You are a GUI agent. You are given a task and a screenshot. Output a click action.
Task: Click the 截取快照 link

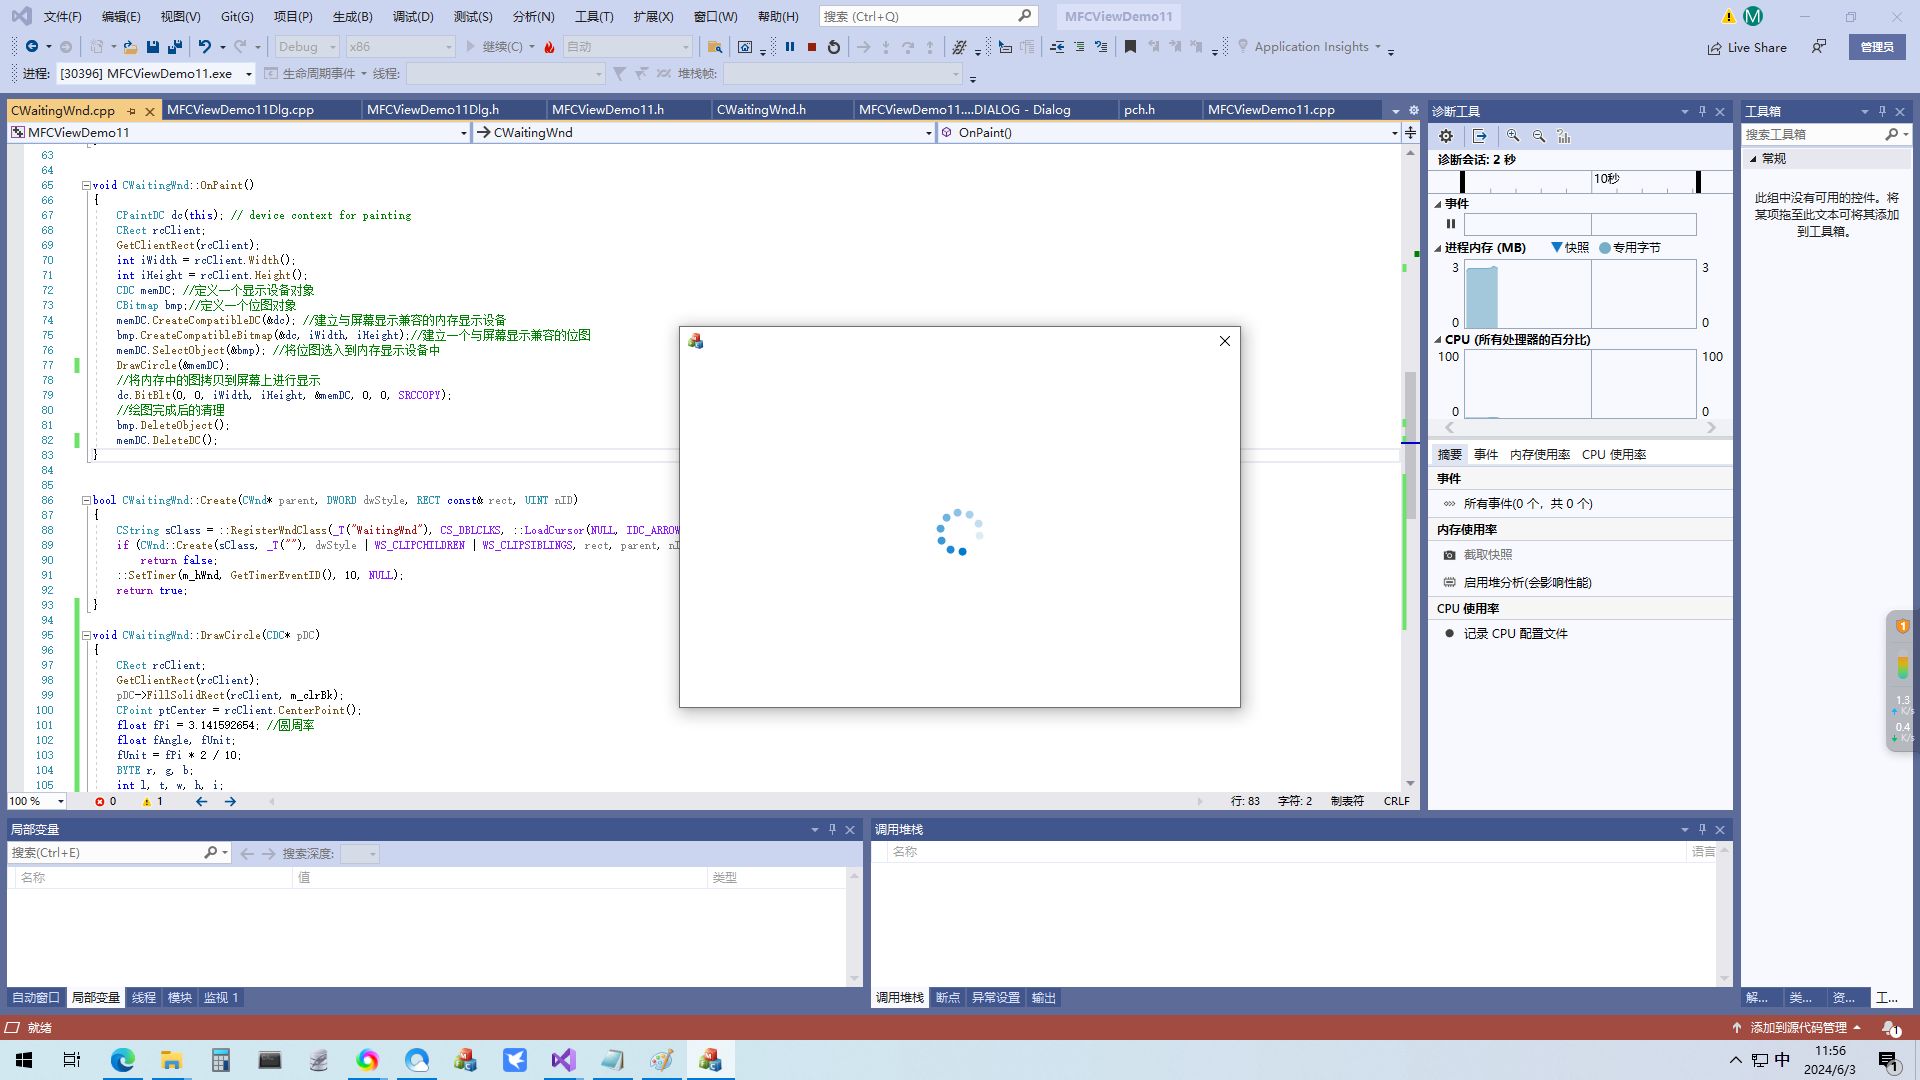tap(1487, 555)
